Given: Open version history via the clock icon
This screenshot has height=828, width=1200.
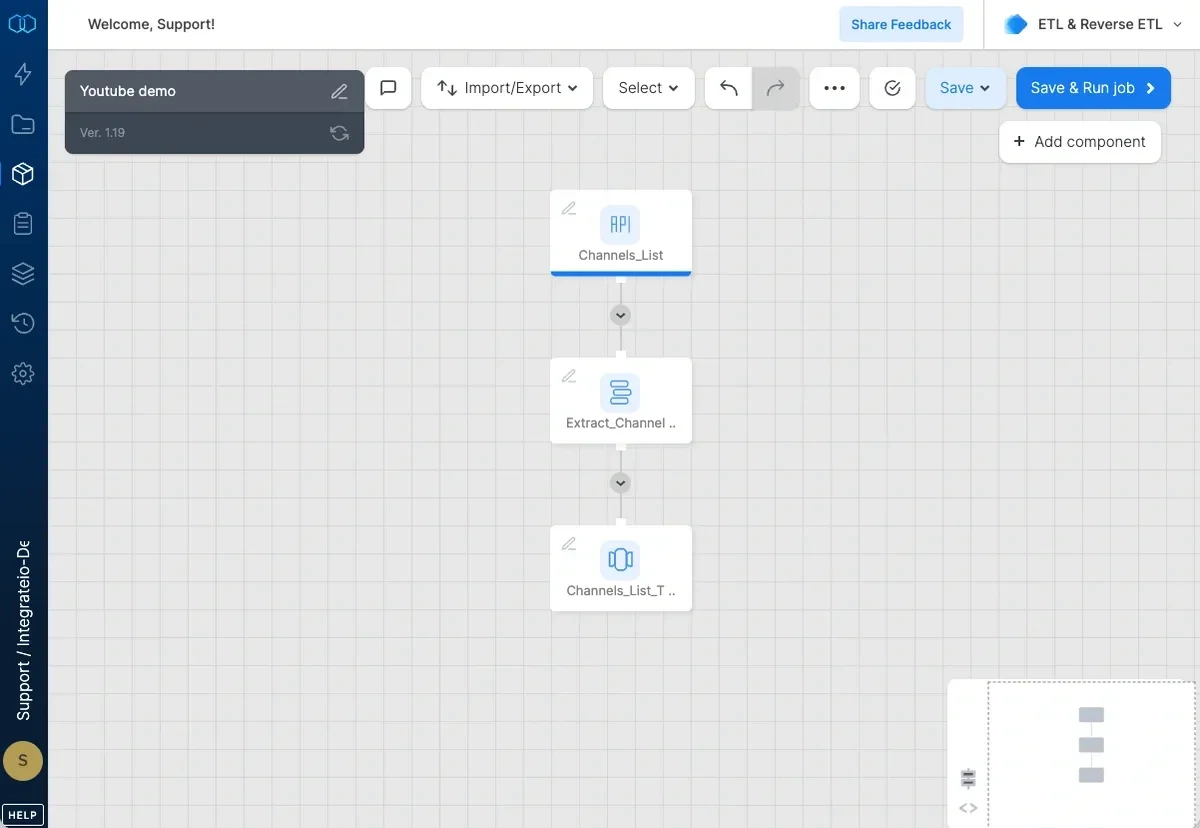Looking at the screenshot, I should tap(23, 323).
